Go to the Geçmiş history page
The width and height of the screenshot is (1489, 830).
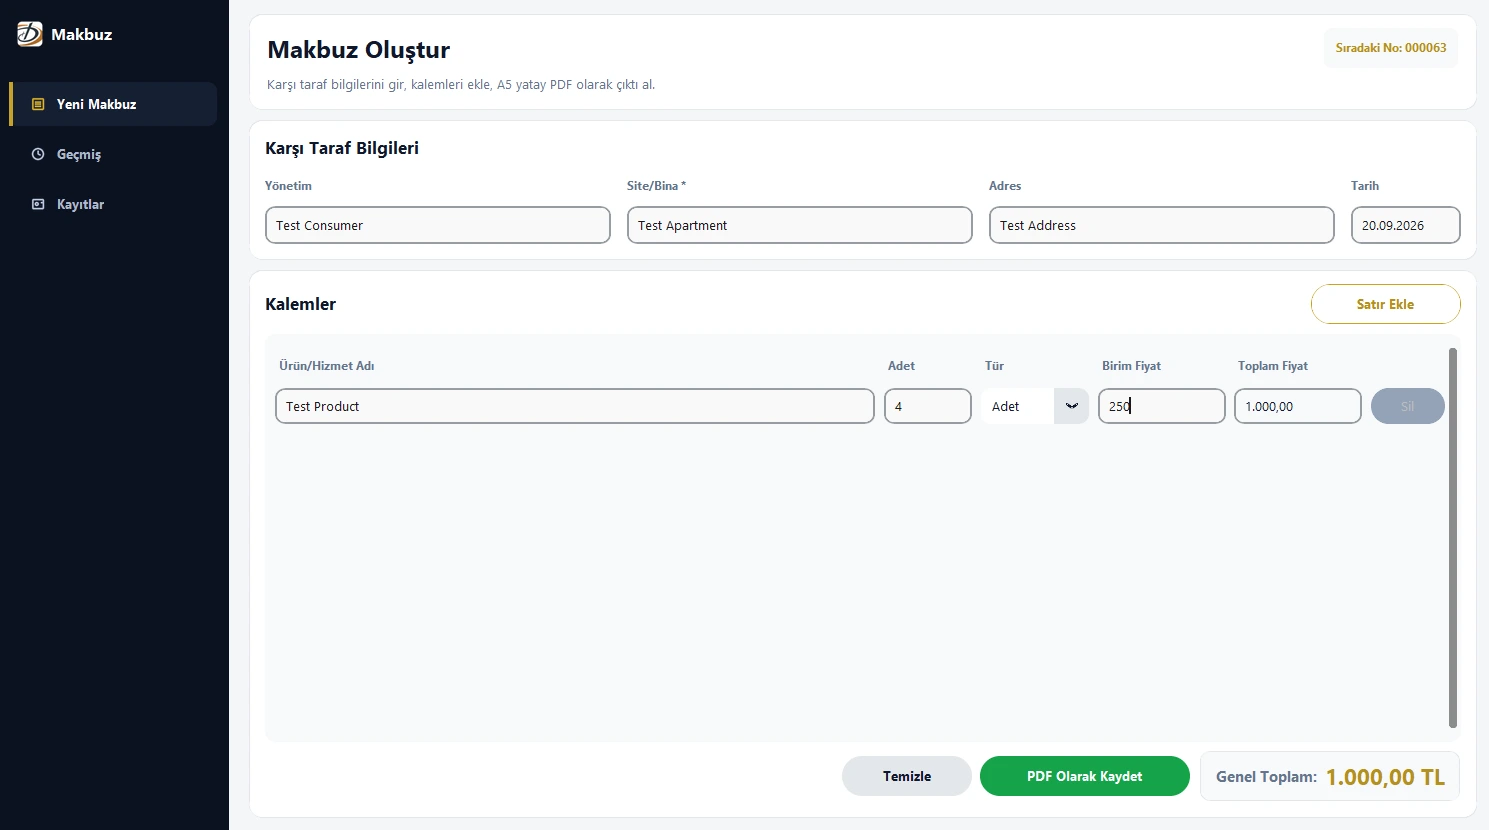113,154
